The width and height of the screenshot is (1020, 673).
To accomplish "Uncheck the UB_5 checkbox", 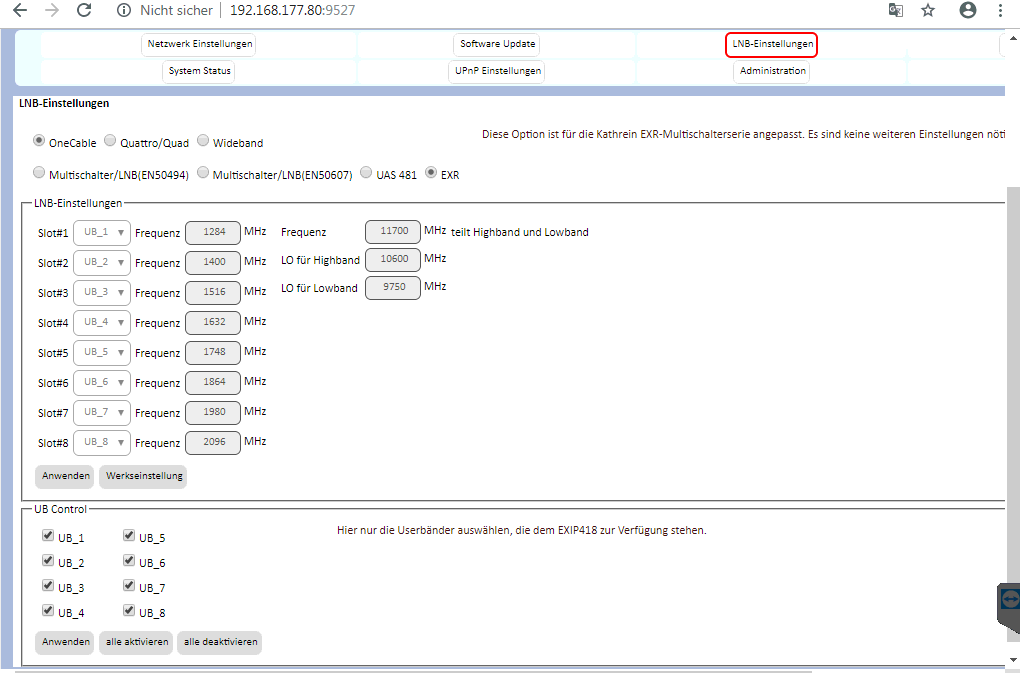I will 129,536.
